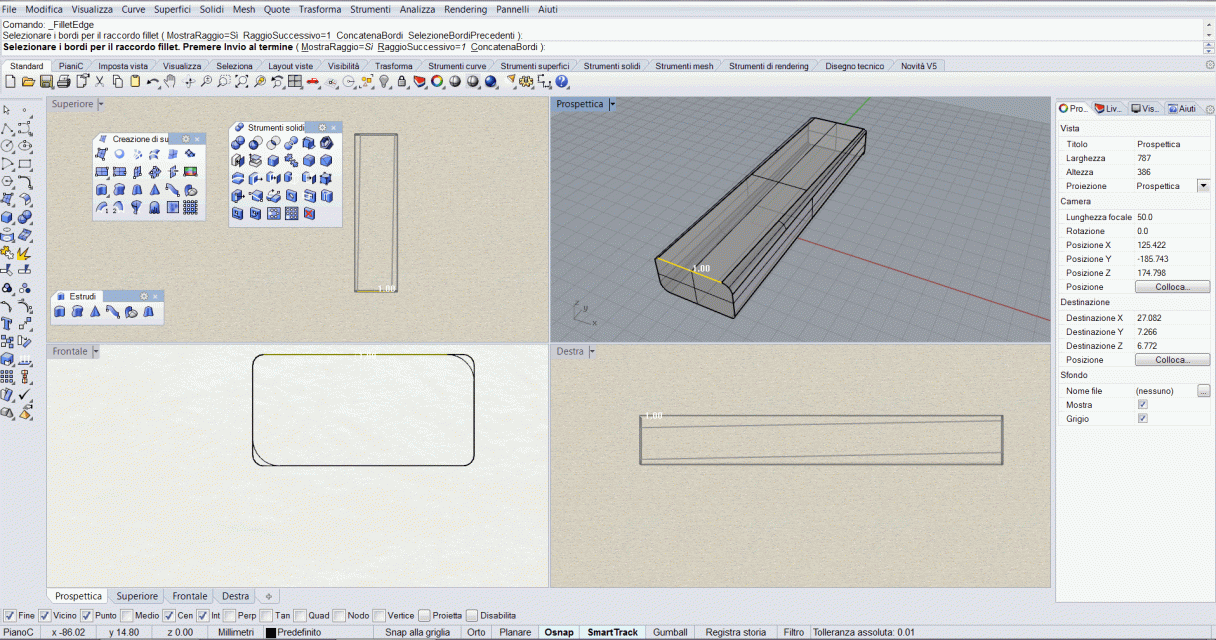Open the Prospettica viewport title dropdown arrow
Screen dimensions: 1216x640
coord(612,104)
